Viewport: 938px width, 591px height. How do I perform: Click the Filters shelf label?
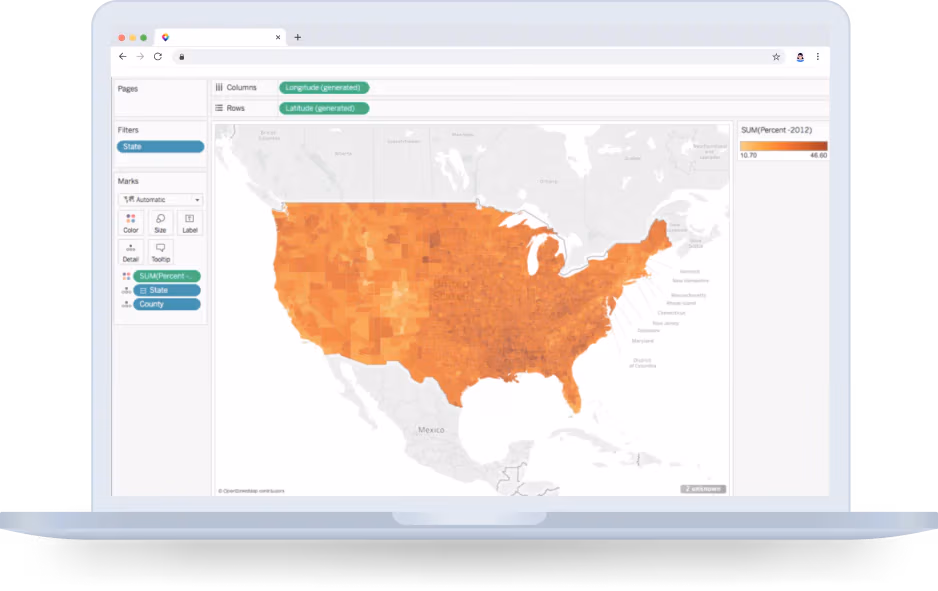(128, 130)
